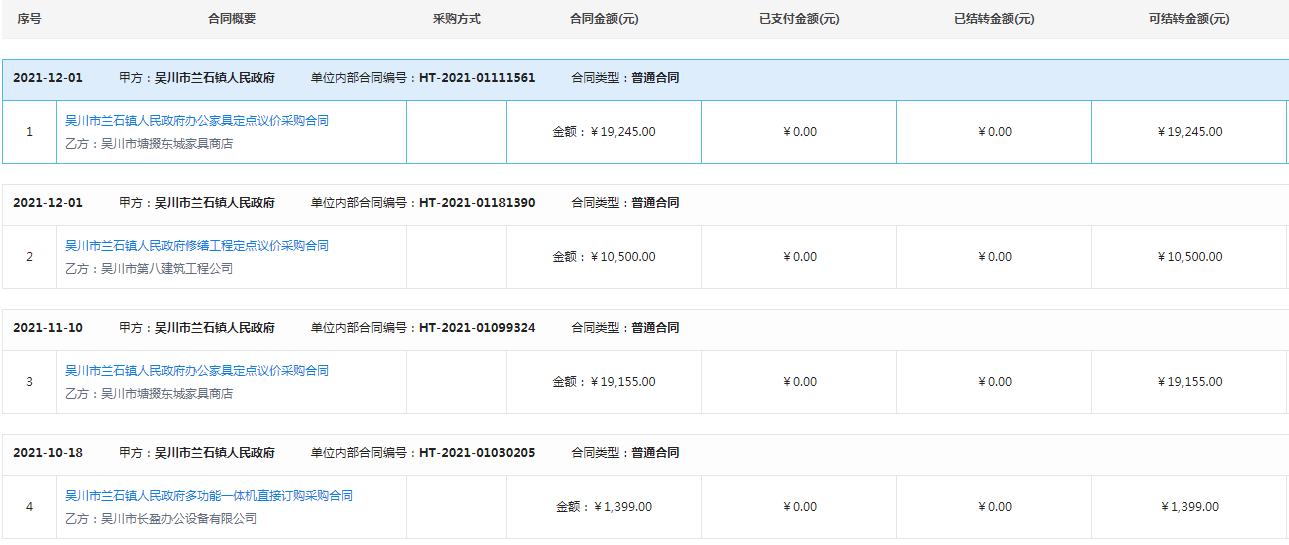Click the row number 4 cell
1289x545 pixels.
[29, 507]
